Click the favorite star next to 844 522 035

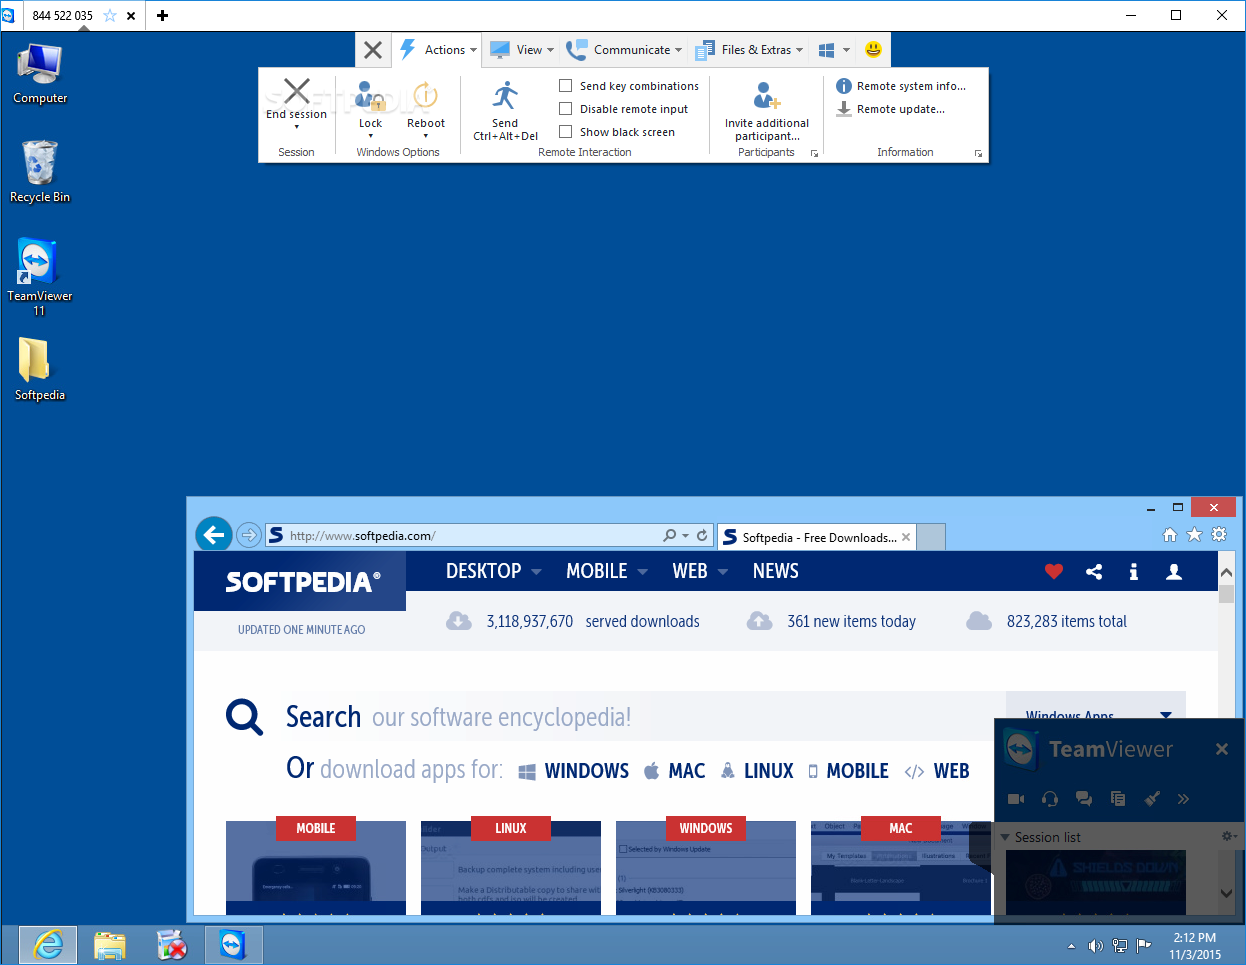[110, 15]
